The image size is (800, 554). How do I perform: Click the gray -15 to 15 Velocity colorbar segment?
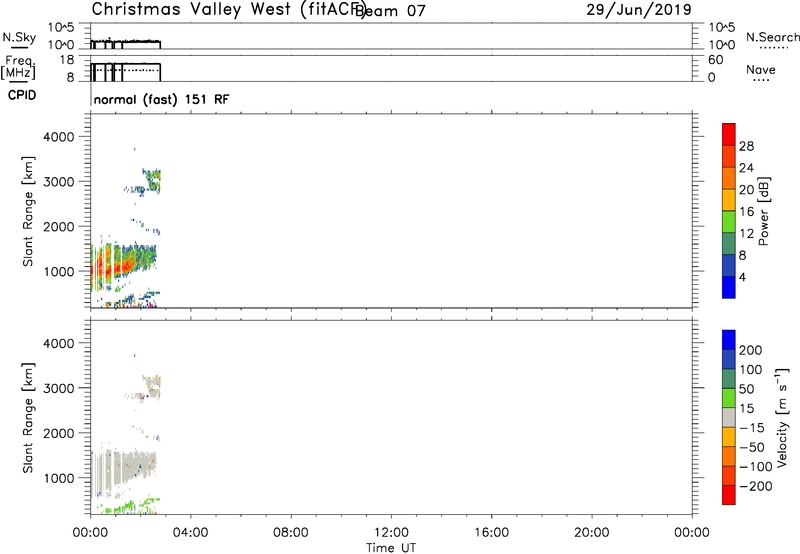(x=729, y=417)
